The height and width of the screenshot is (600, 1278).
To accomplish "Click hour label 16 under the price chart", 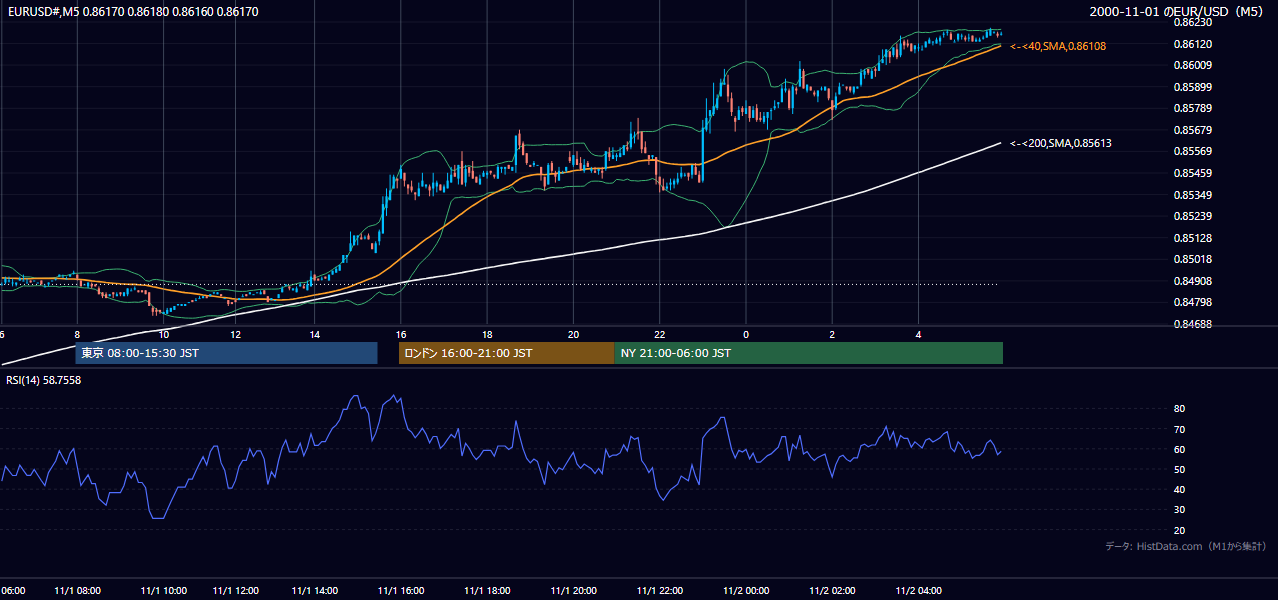I will [x=401, y=334].
